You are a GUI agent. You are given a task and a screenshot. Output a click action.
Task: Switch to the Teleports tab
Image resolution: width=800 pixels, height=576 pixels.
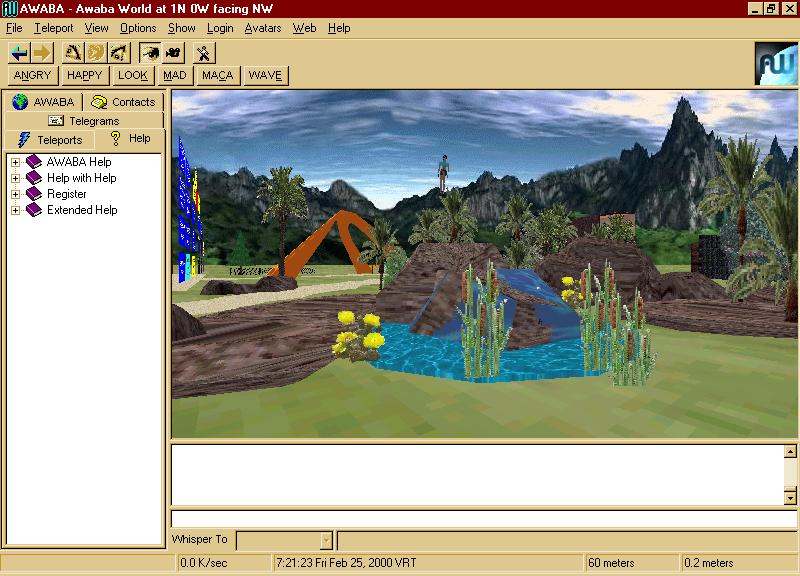click(x=49, y=140)
